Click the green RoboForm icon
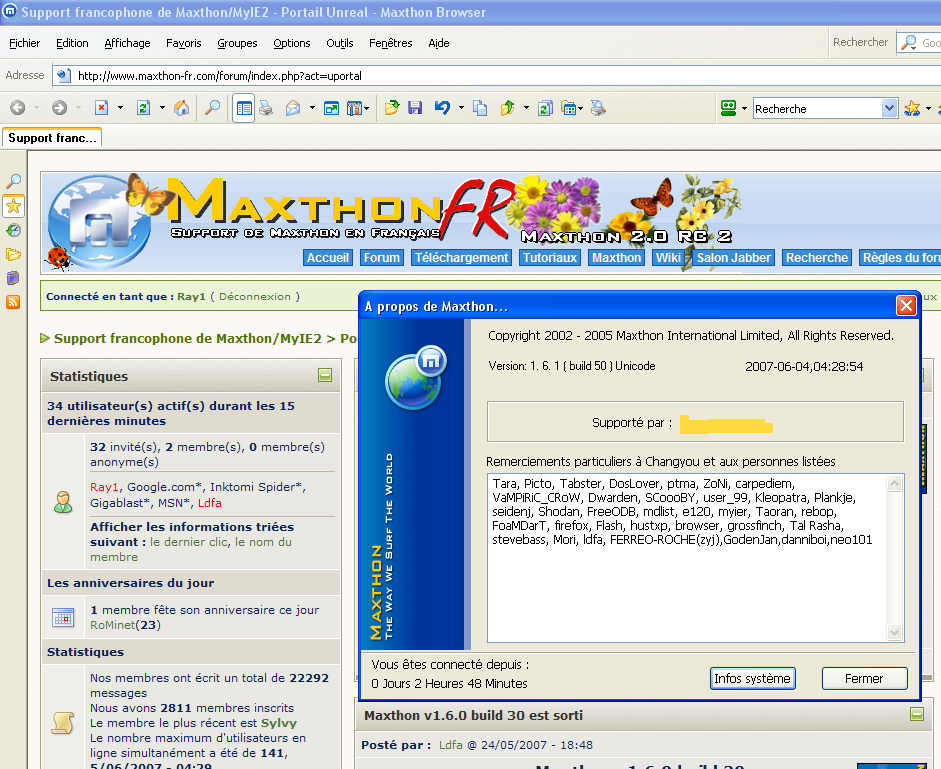Image resolution: width=941 pixels, height=769 pixels. (729, 108)
